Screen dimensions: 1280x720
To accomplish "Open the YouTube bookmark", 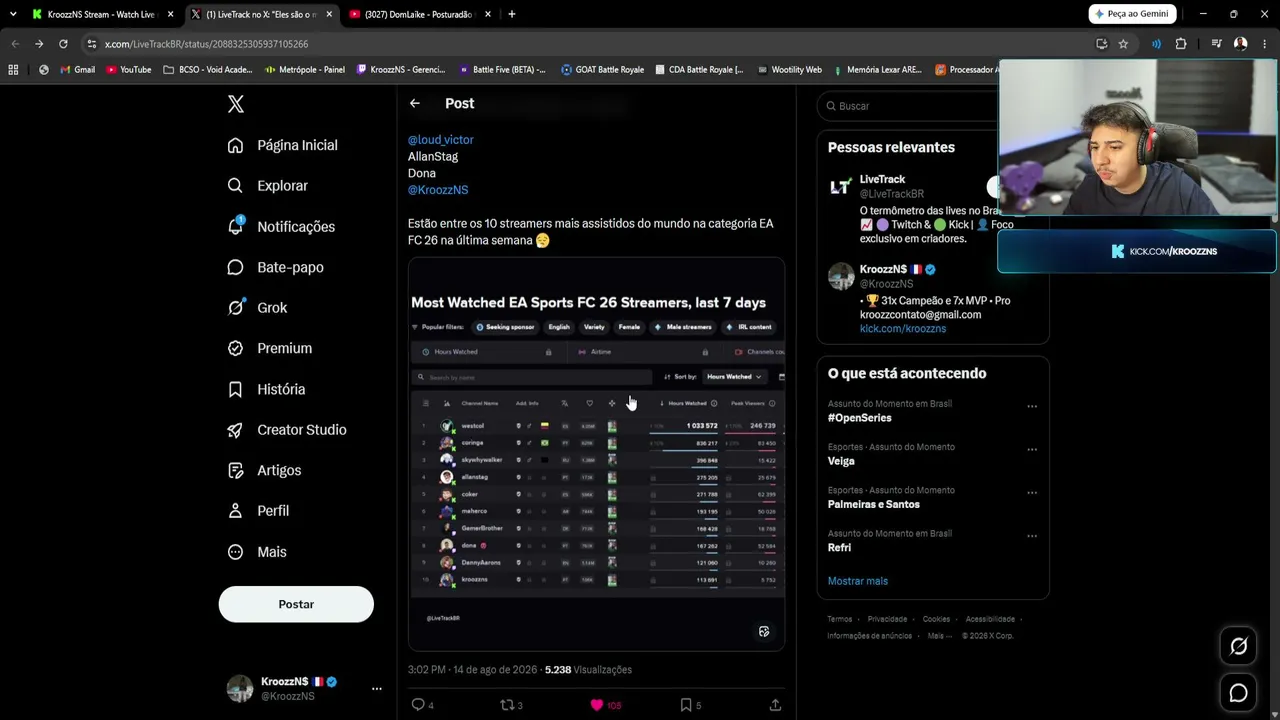I will [129, 70].
